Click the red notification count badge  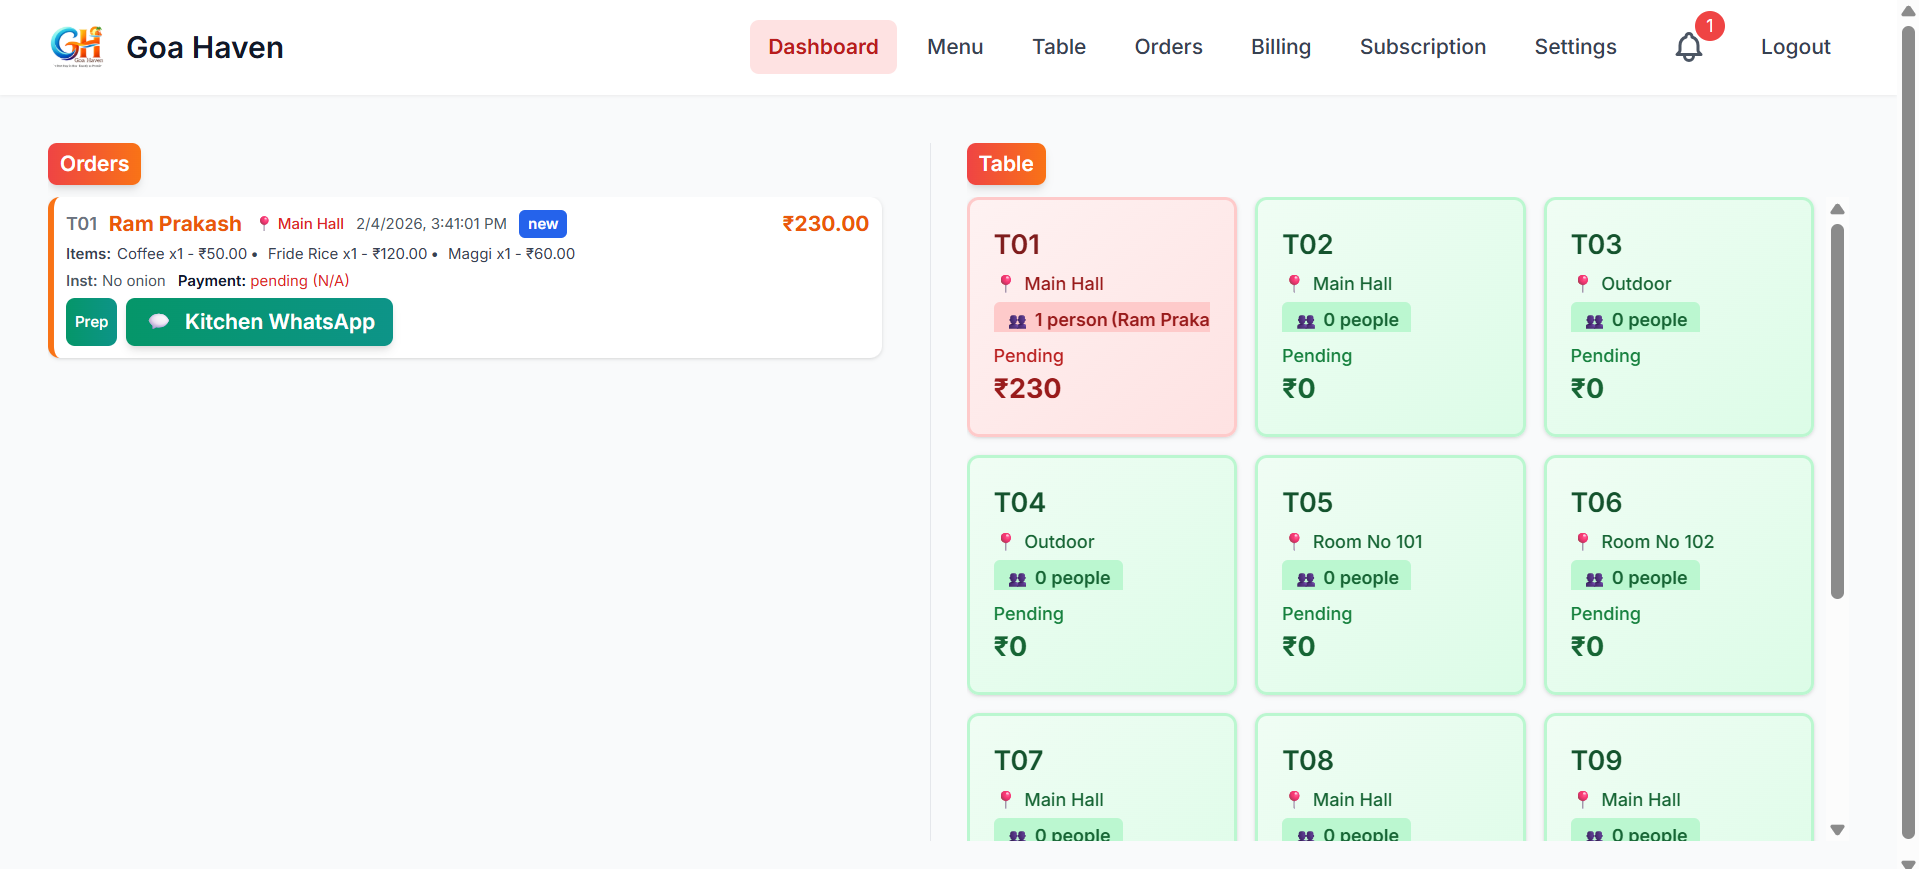click(x=1709, y=26)
